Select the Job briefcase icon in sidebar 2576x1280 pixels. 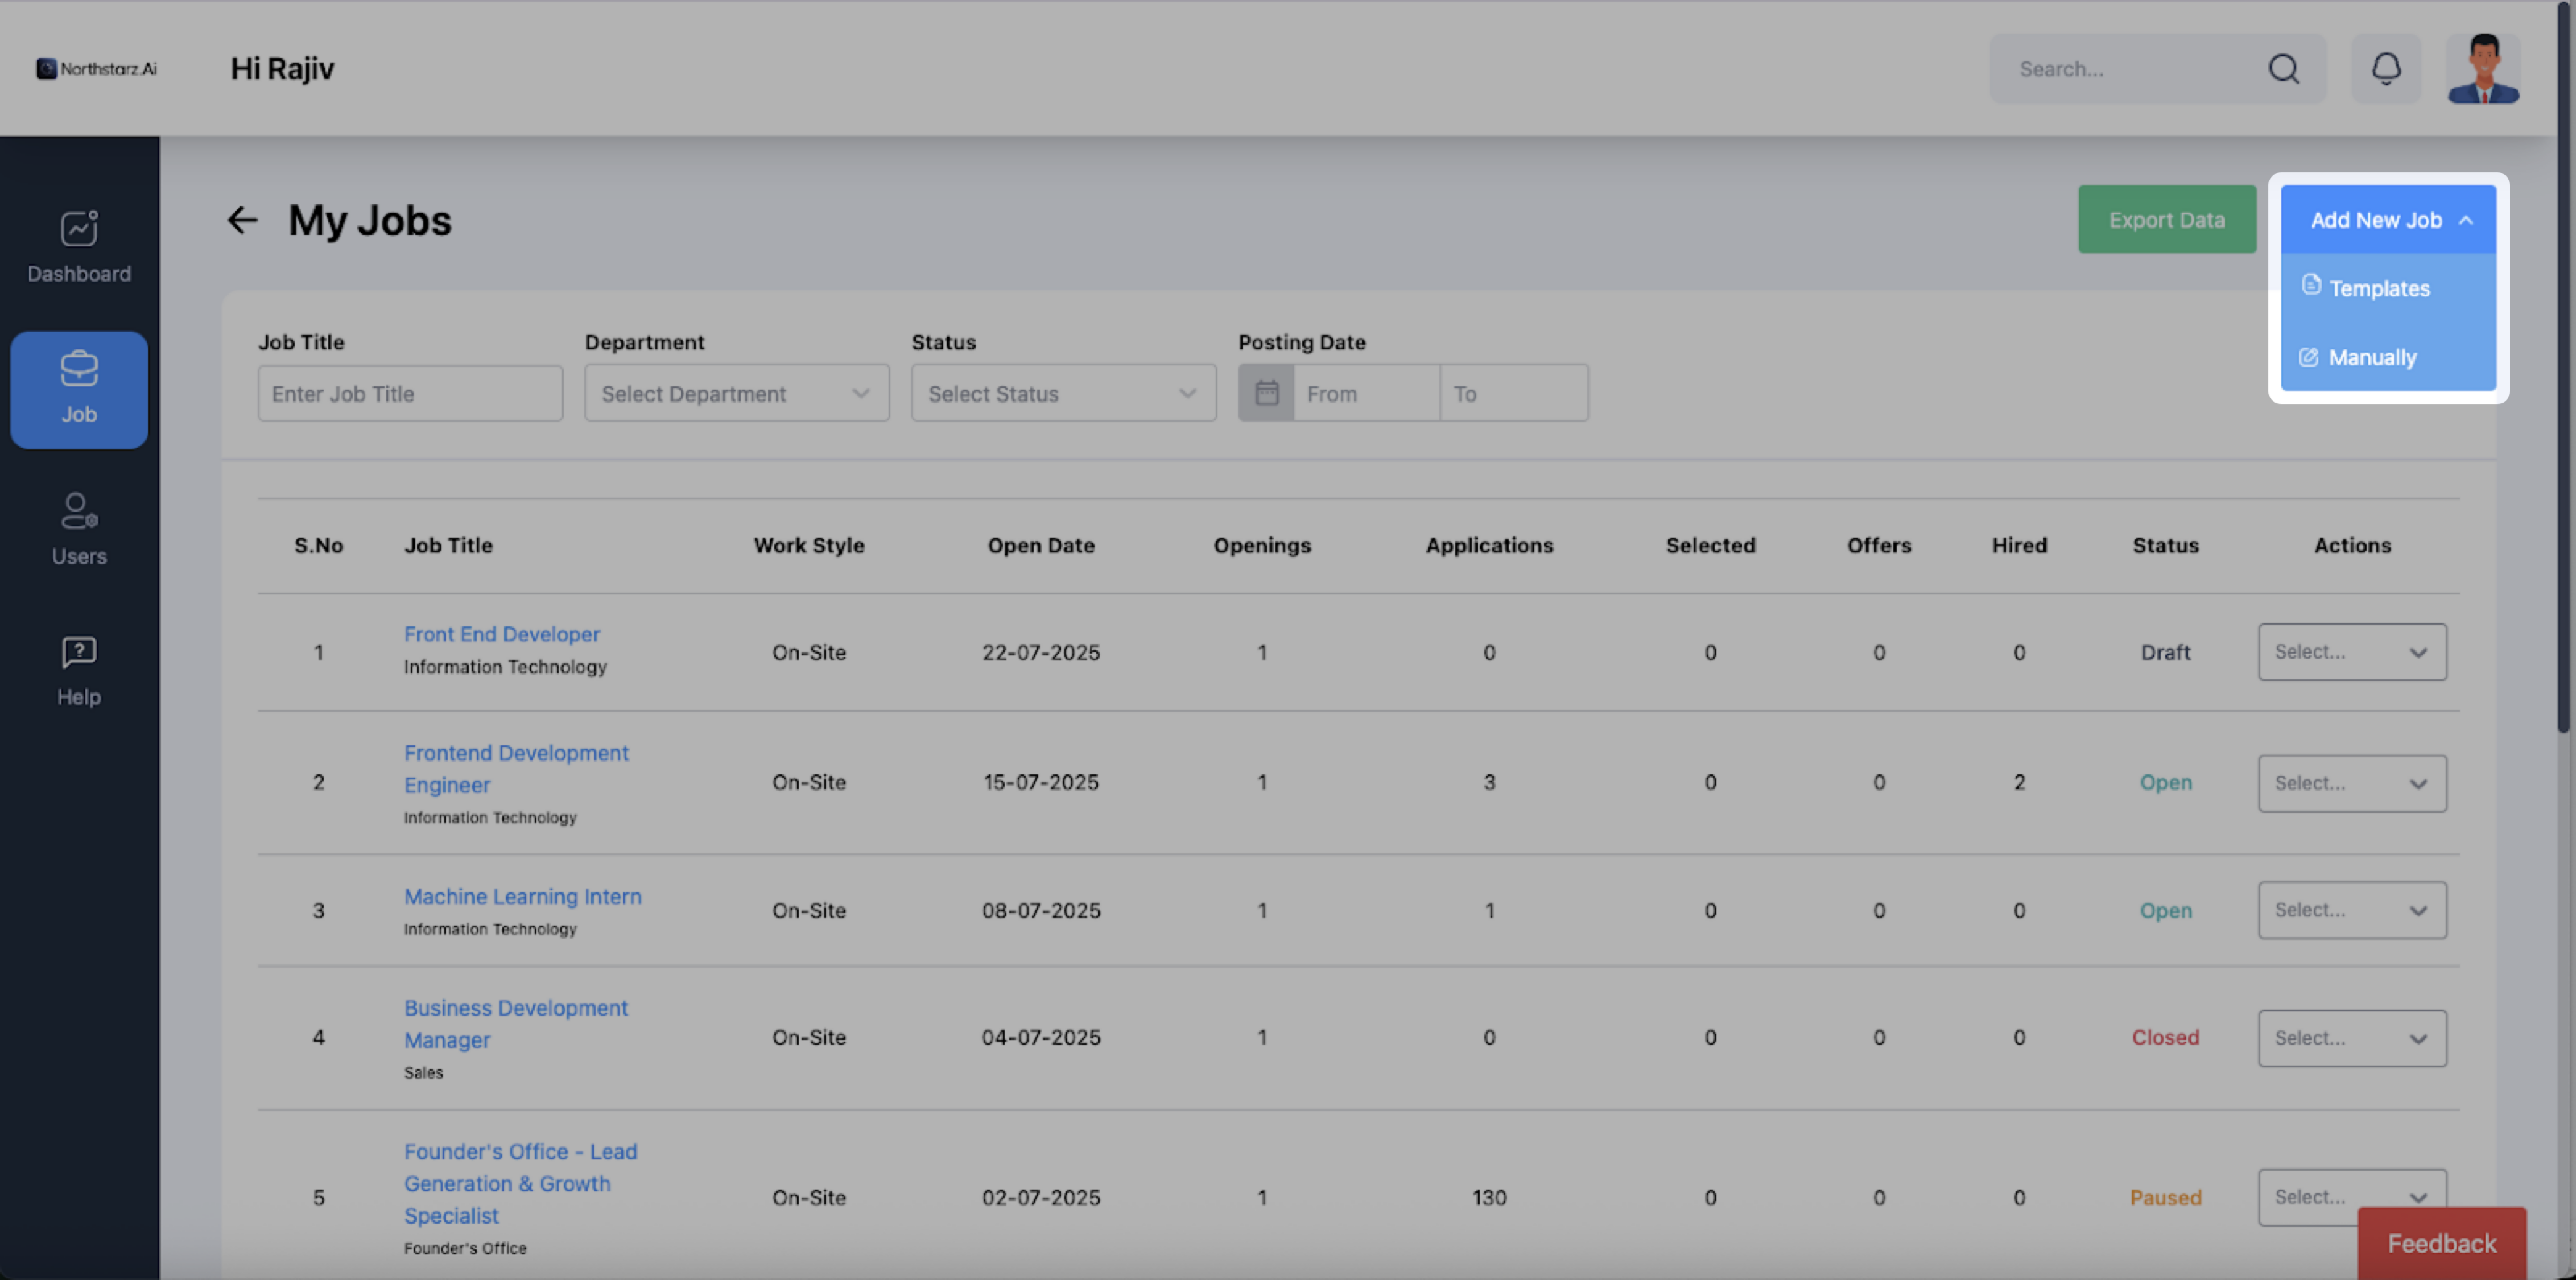pos(79,369)
